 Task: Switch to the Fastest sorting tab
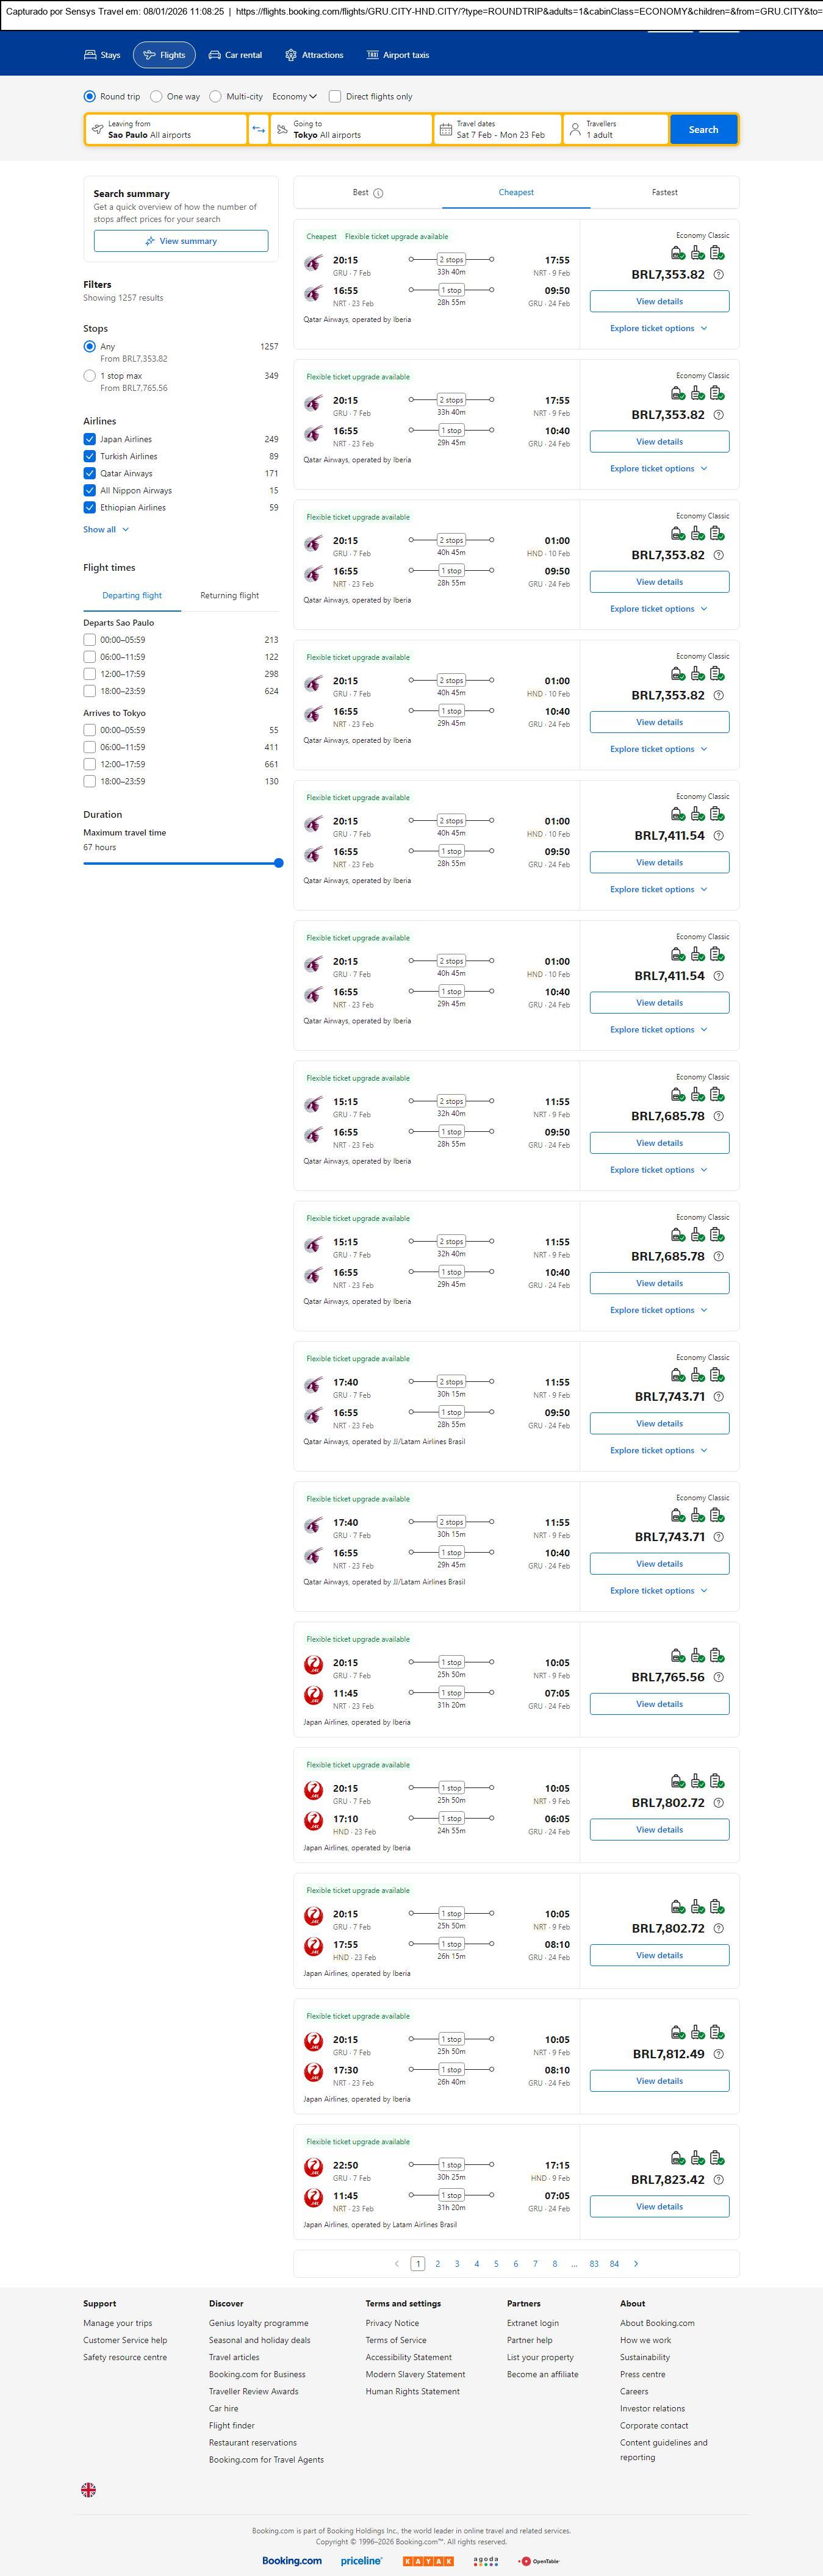[664, 192]
